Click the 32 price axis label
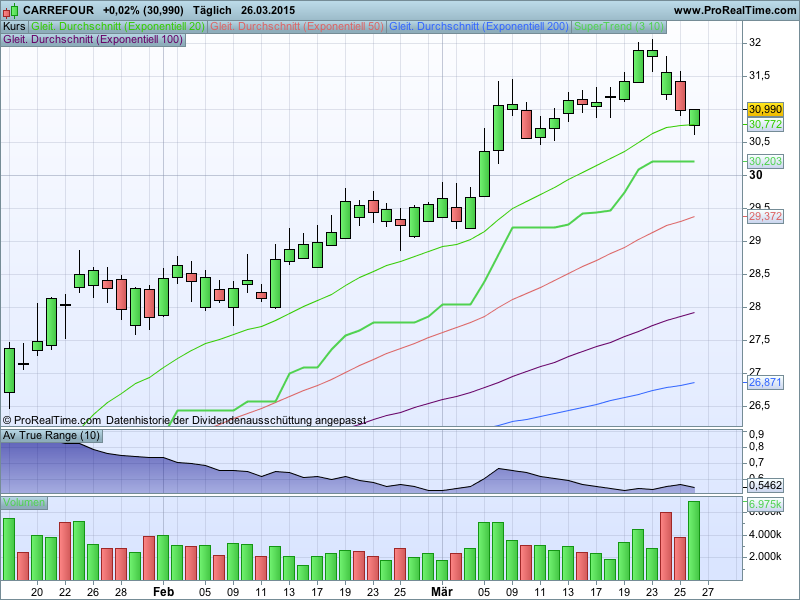Image resolution: width=800 pixels, height=600 pixels. click(755, 42)
